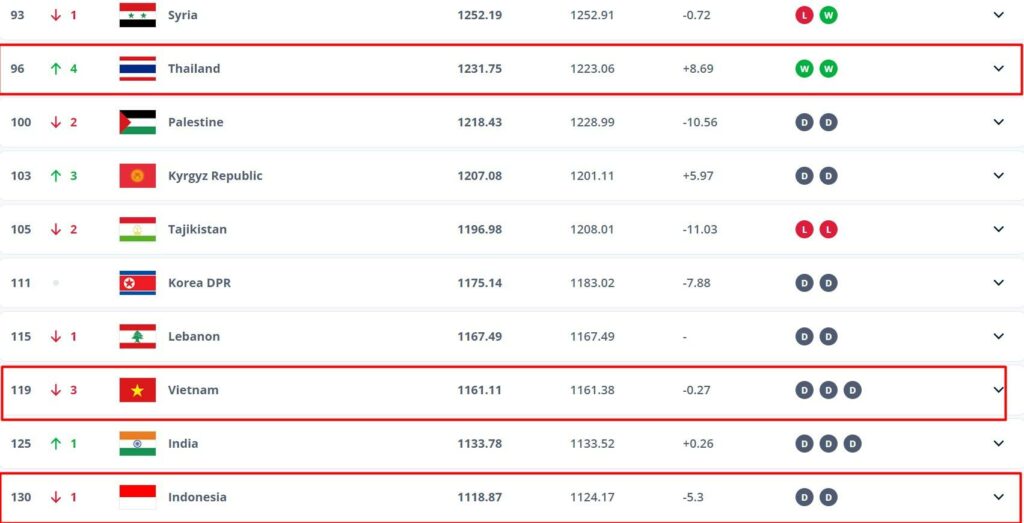Click Syria's red L result badge

pos(804,15)
